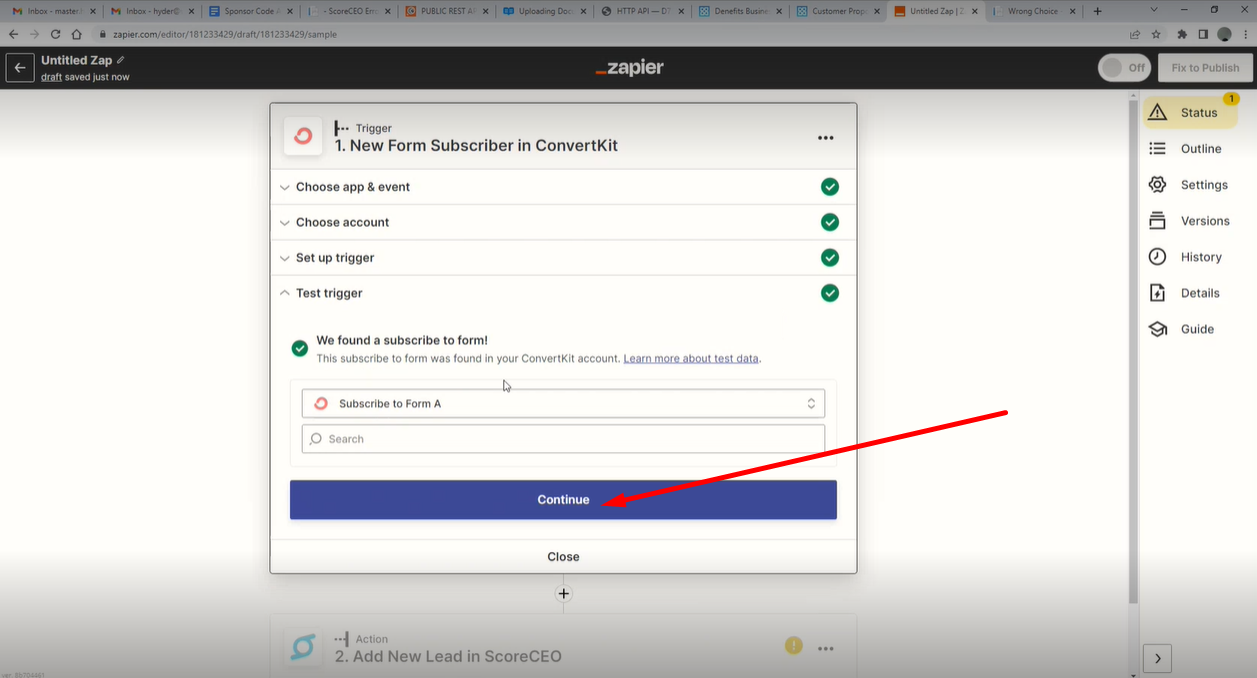Open action step three-dot menu
The height and width of the screenshot is (678, 1257).
(826, 648)
